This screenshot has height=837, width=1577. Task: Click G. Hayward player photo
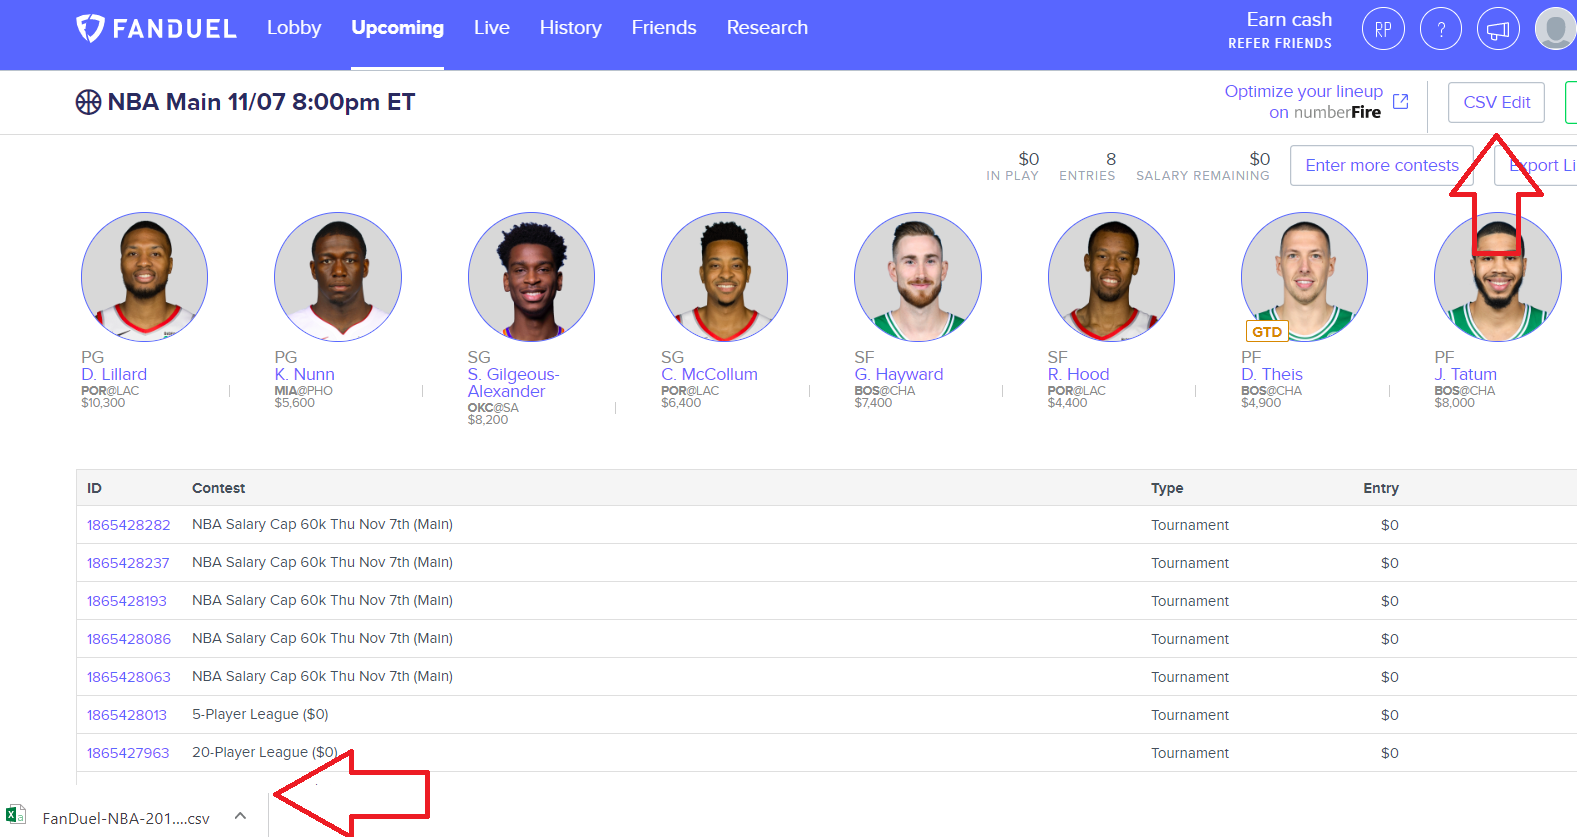[x=918, y=277]
